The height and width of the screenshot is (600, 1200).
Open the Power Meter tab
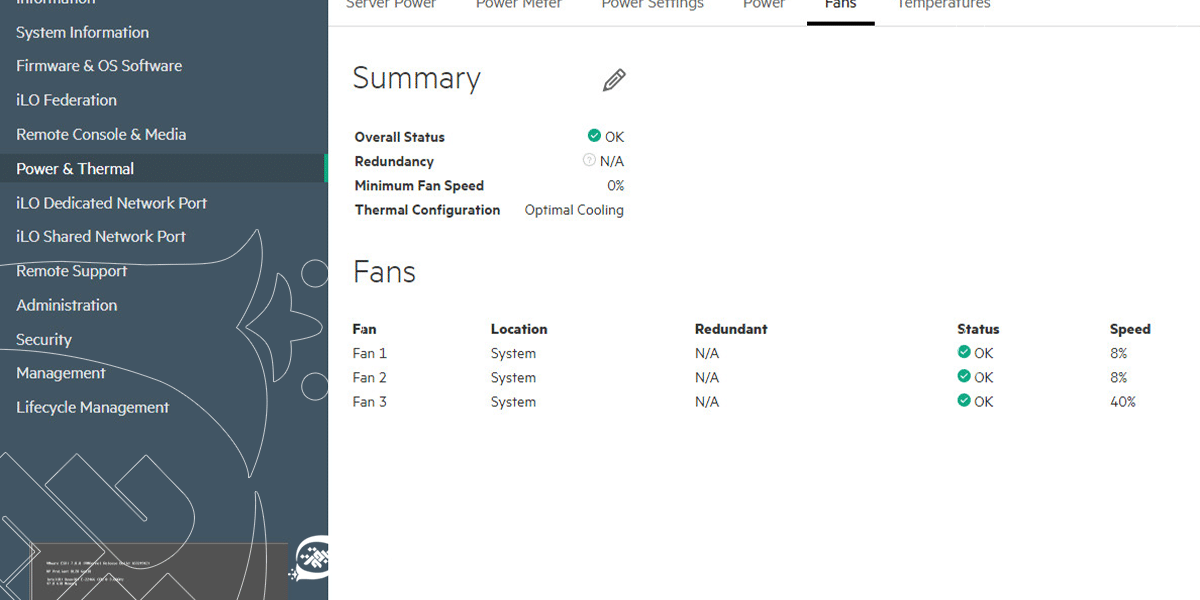tap(518, 5)
